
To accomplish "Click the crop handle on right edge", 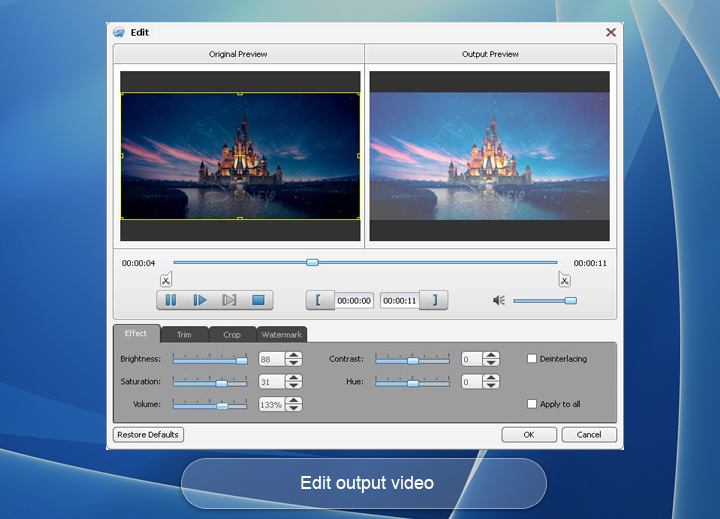I will click(x=359, y=156).
